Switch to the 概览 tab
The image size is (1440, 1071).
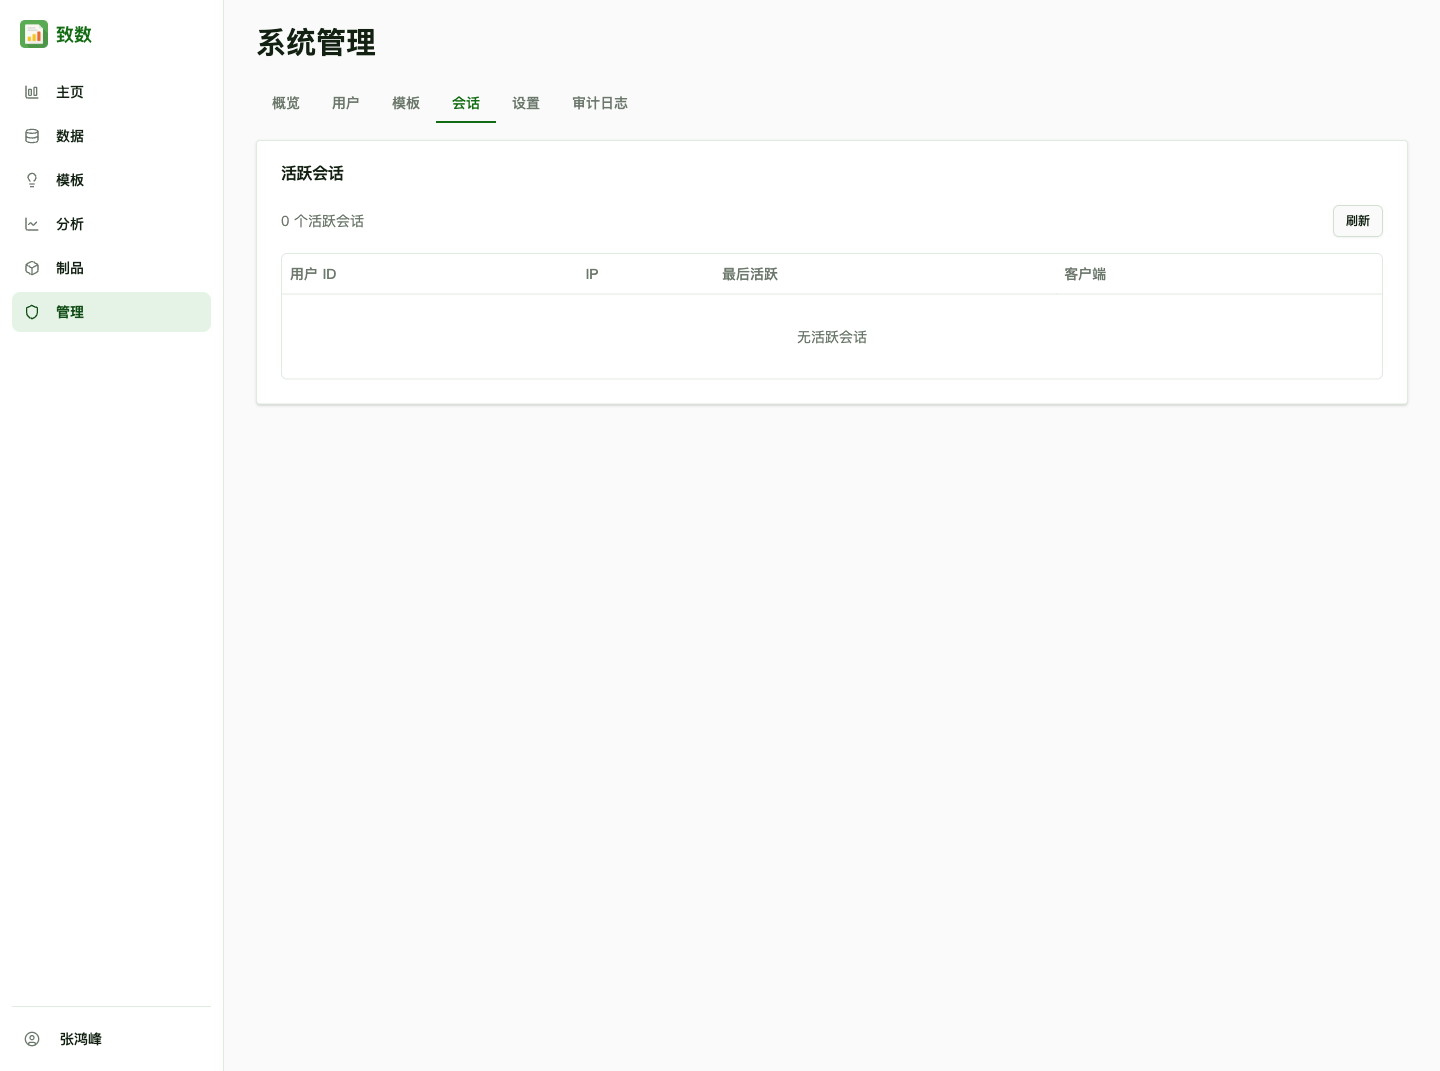click(x=286, y=103)
